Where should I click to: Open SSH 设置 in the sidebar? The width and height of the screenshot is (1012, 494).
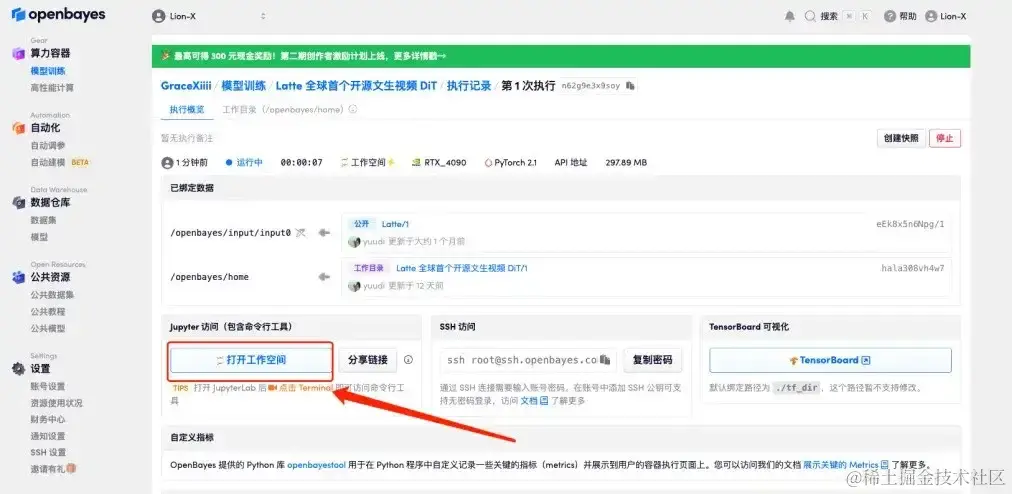pyautogui.click(x=48, y=452)
